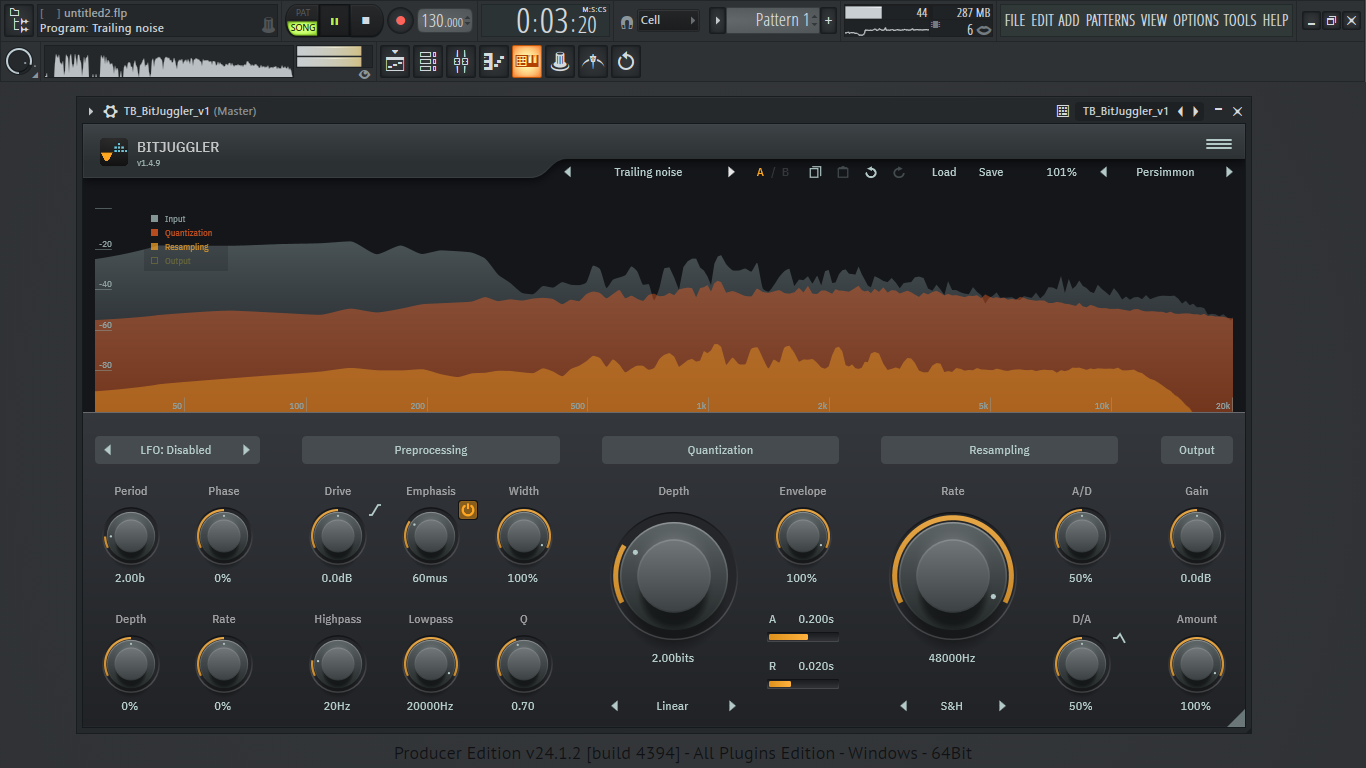Click the Preprocessing section button
1366x768 pixels.
click(x=431, y=450)
